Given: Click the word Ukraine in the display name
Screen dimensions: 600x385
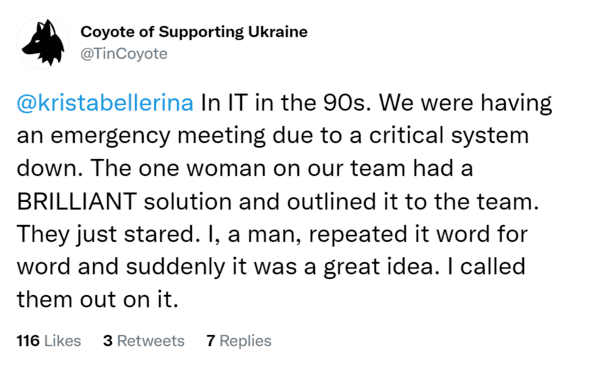Looking at the screenshot, I should pyautogui.click(x=278, y=32).
